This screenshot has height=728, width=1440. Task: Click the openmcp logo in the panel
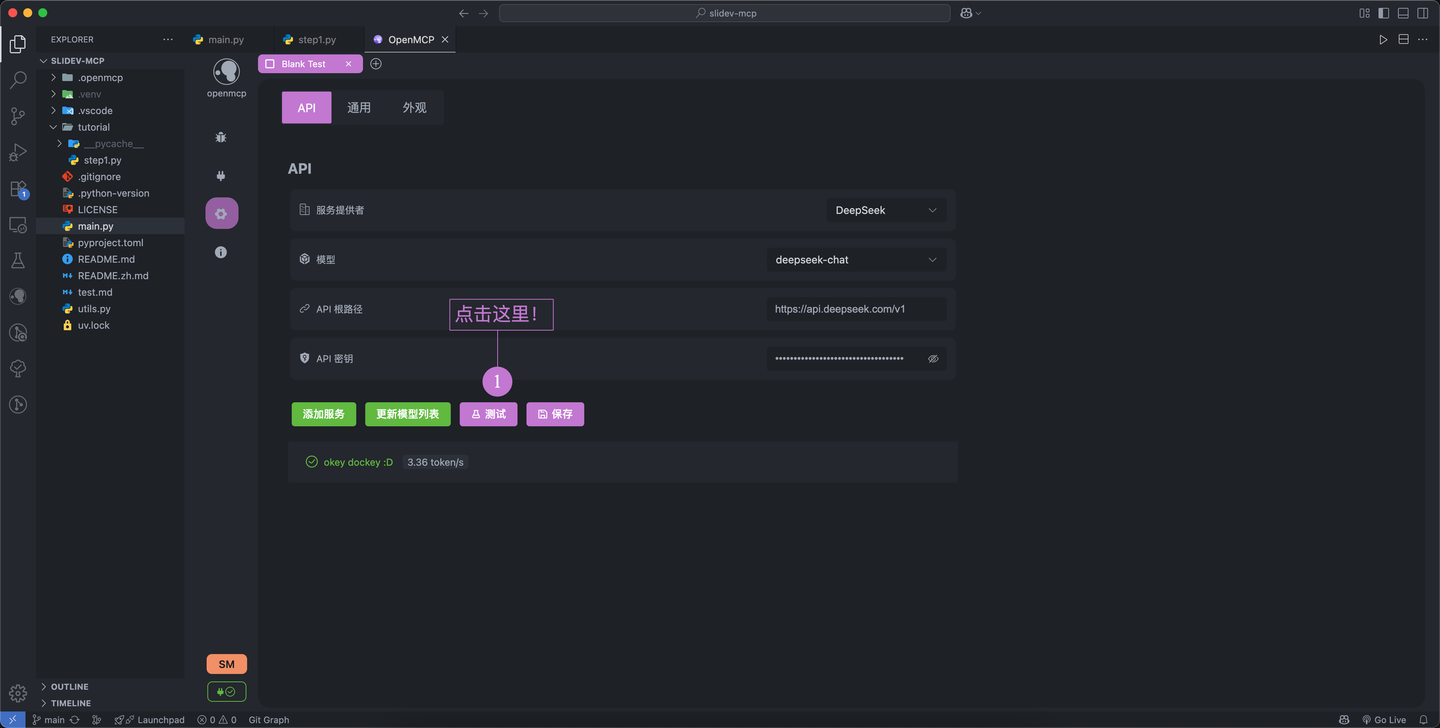point(226,72)
